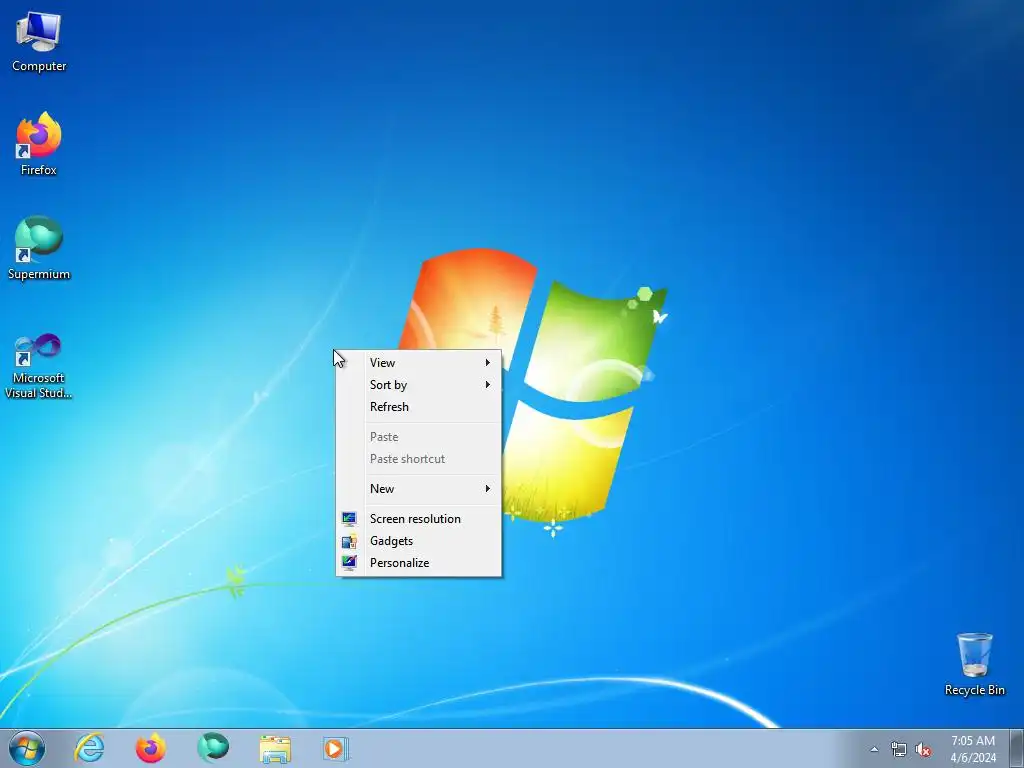1024x768 pixels.
Task: Choose Personalize from the context menu
Action: click(419, 563)
